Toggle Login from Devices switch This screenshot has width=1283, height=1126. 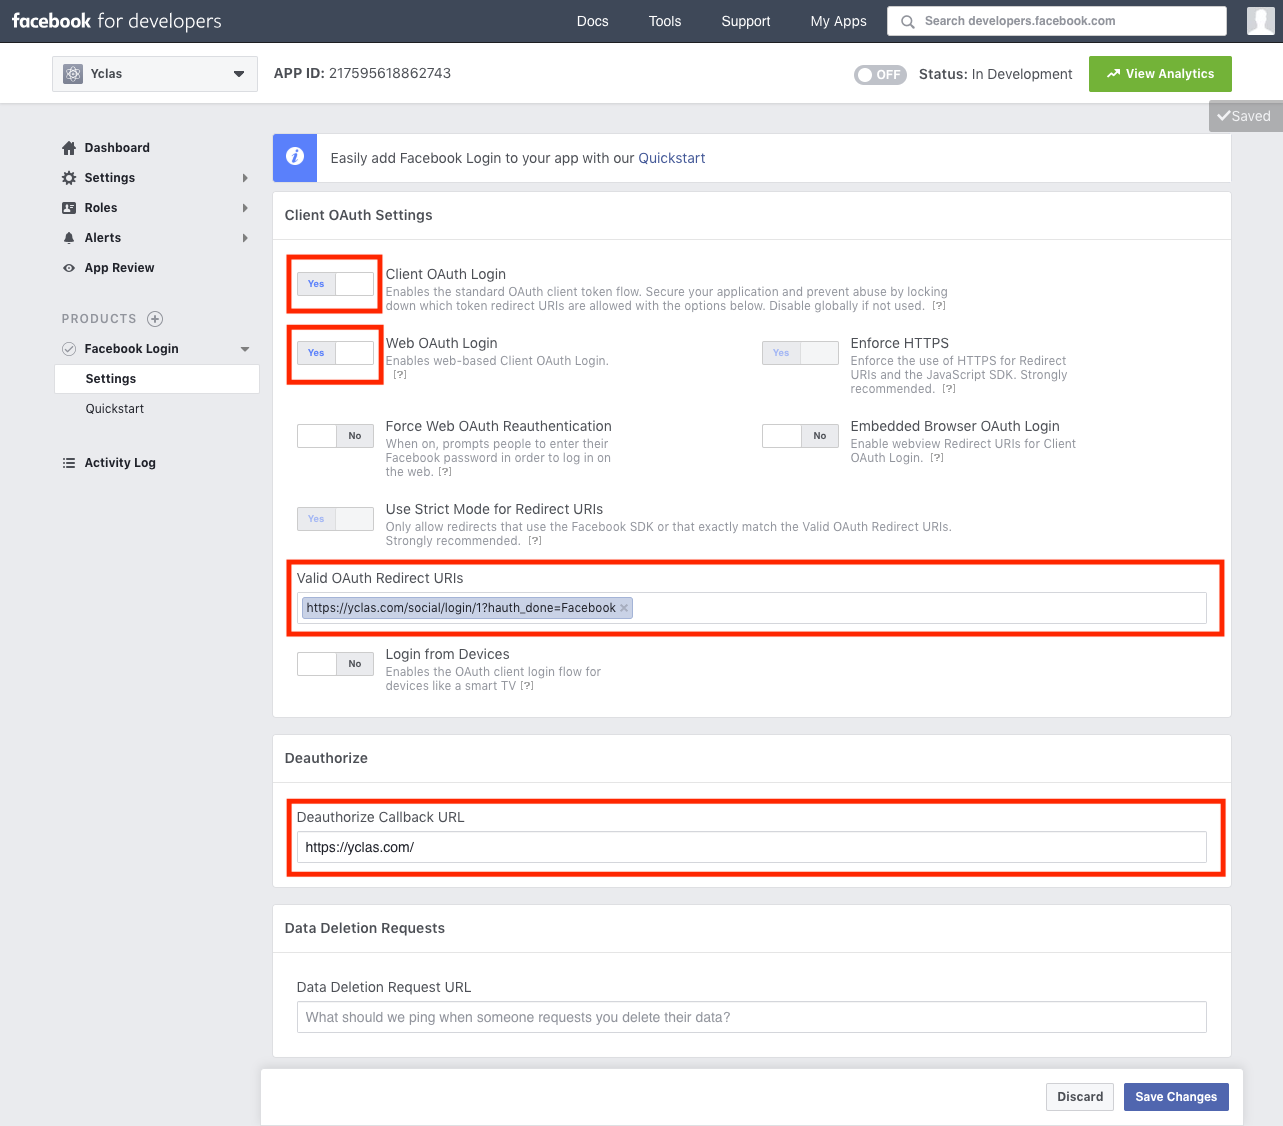(x=335, y=664)
